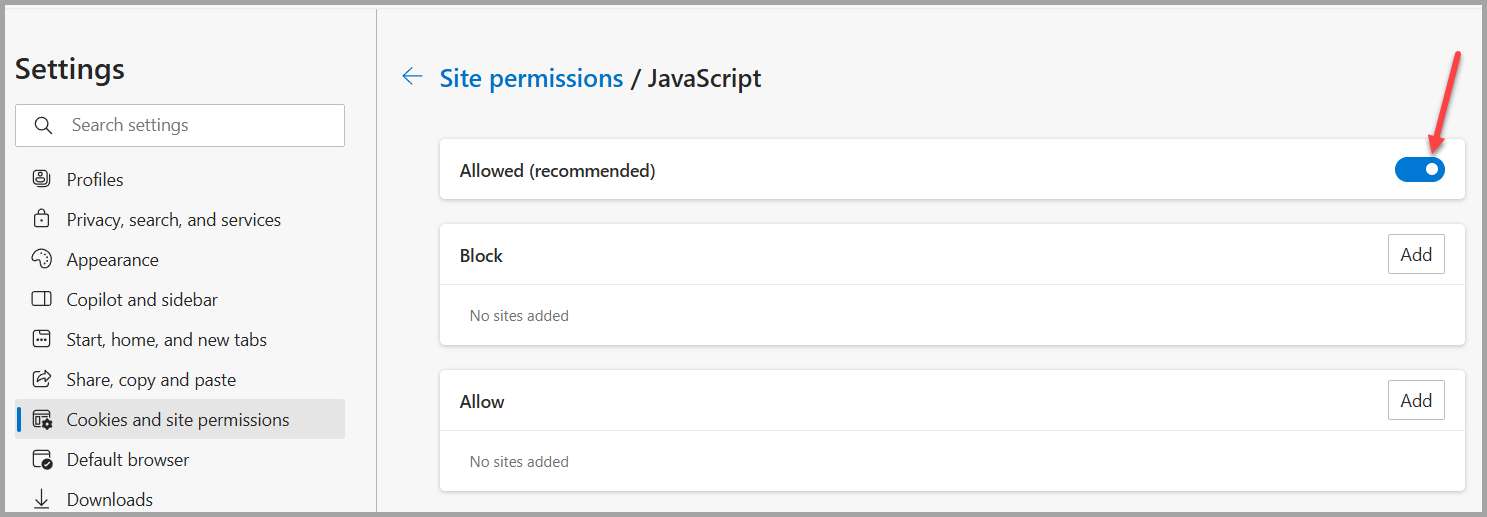Click the Profiles icon in sidebar

[x=41, y=179]
